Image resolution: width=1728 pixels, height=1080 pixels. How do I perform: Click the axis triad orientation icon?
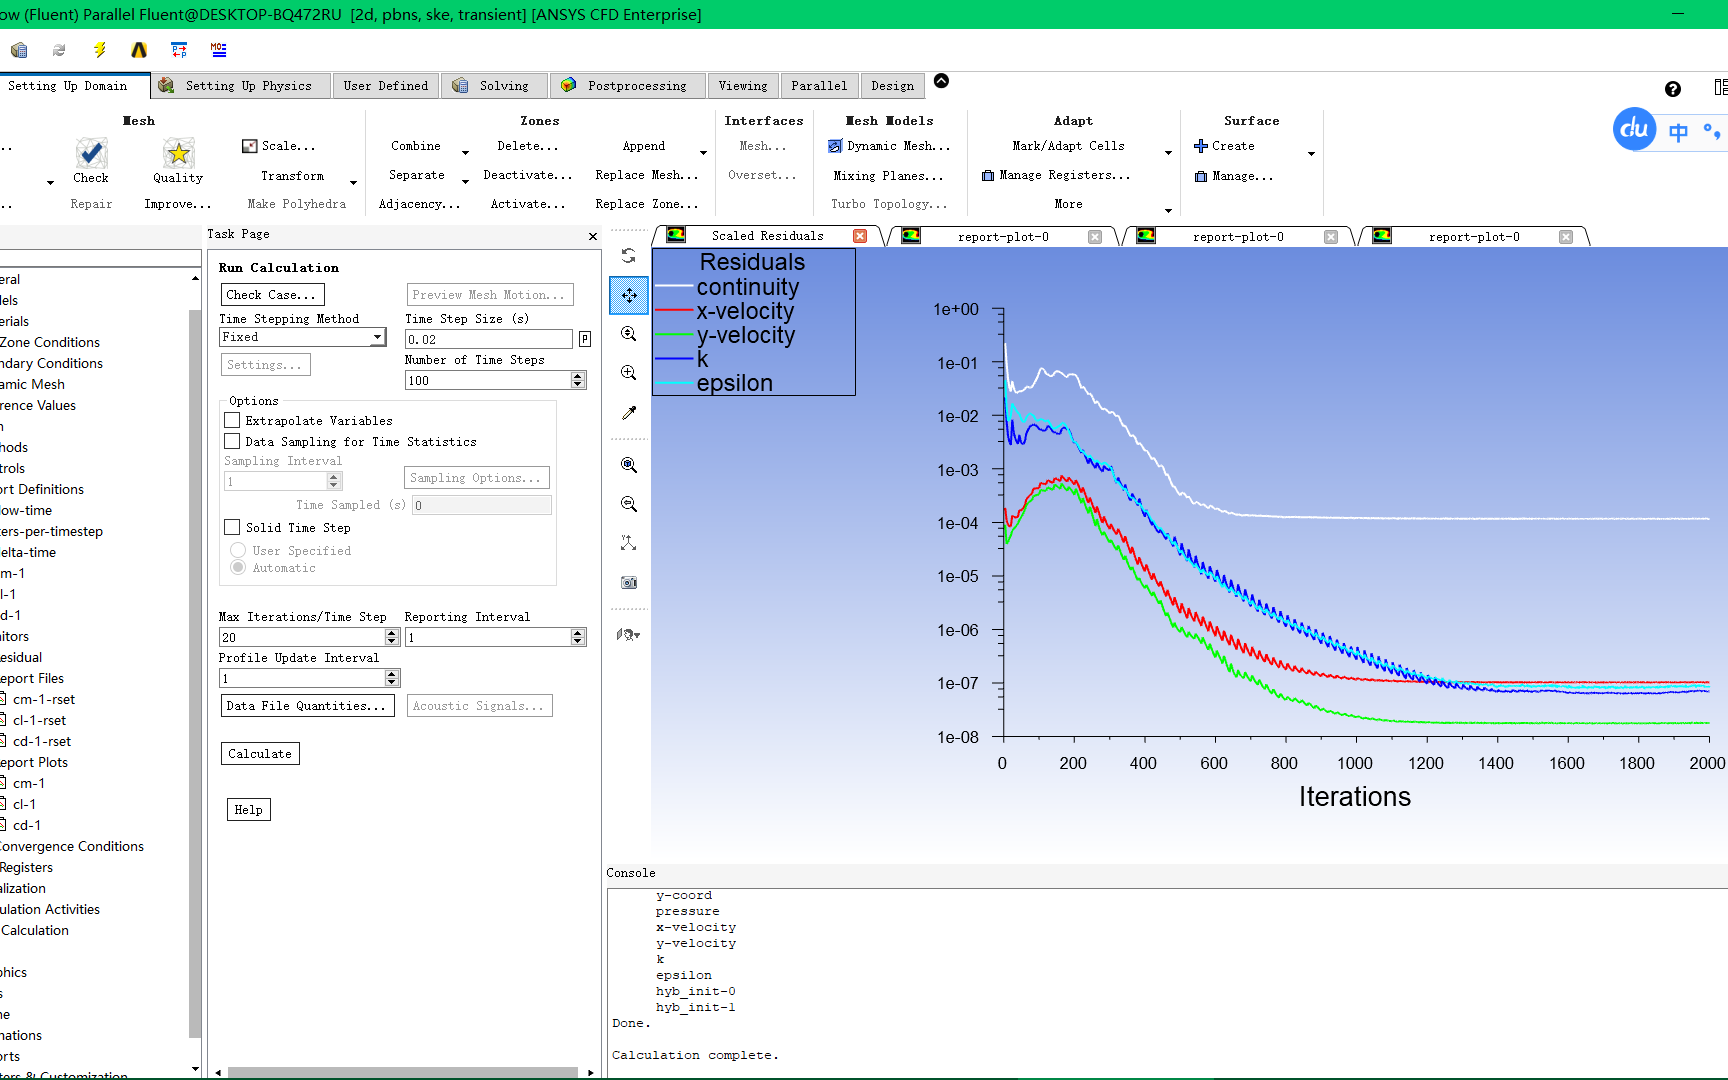[628, 543]
